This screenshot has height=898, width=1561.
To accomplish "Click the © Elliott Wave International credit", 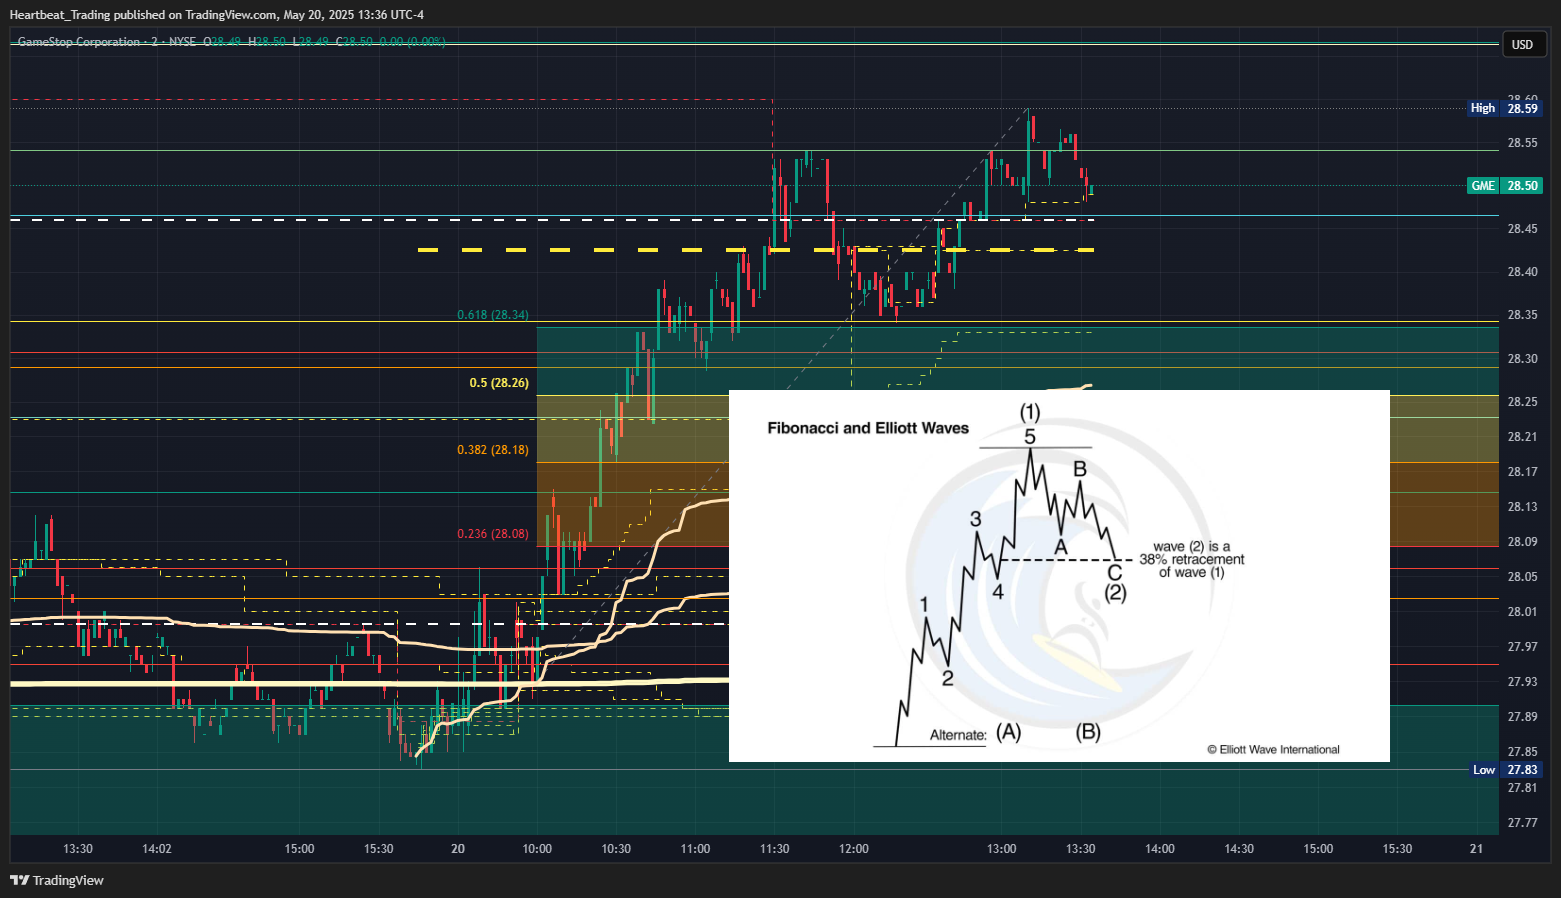I will pyautogui.click(x=1273, y=749).
